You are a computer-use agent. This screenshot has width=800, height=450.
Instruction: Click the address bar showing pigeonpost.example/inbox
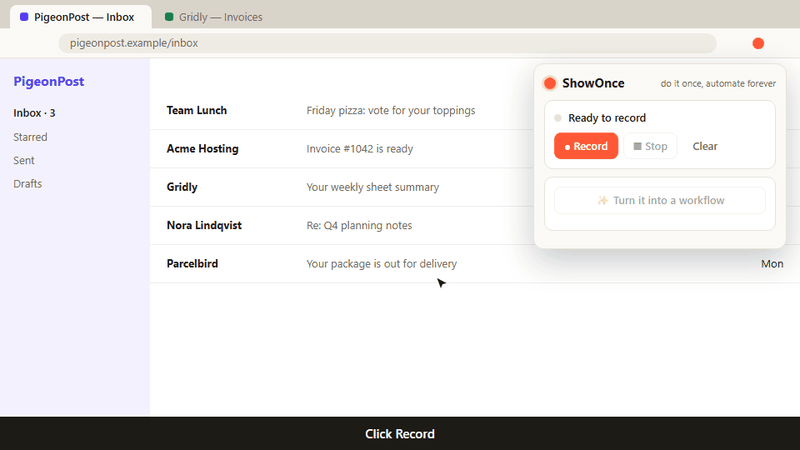[387, 43]
